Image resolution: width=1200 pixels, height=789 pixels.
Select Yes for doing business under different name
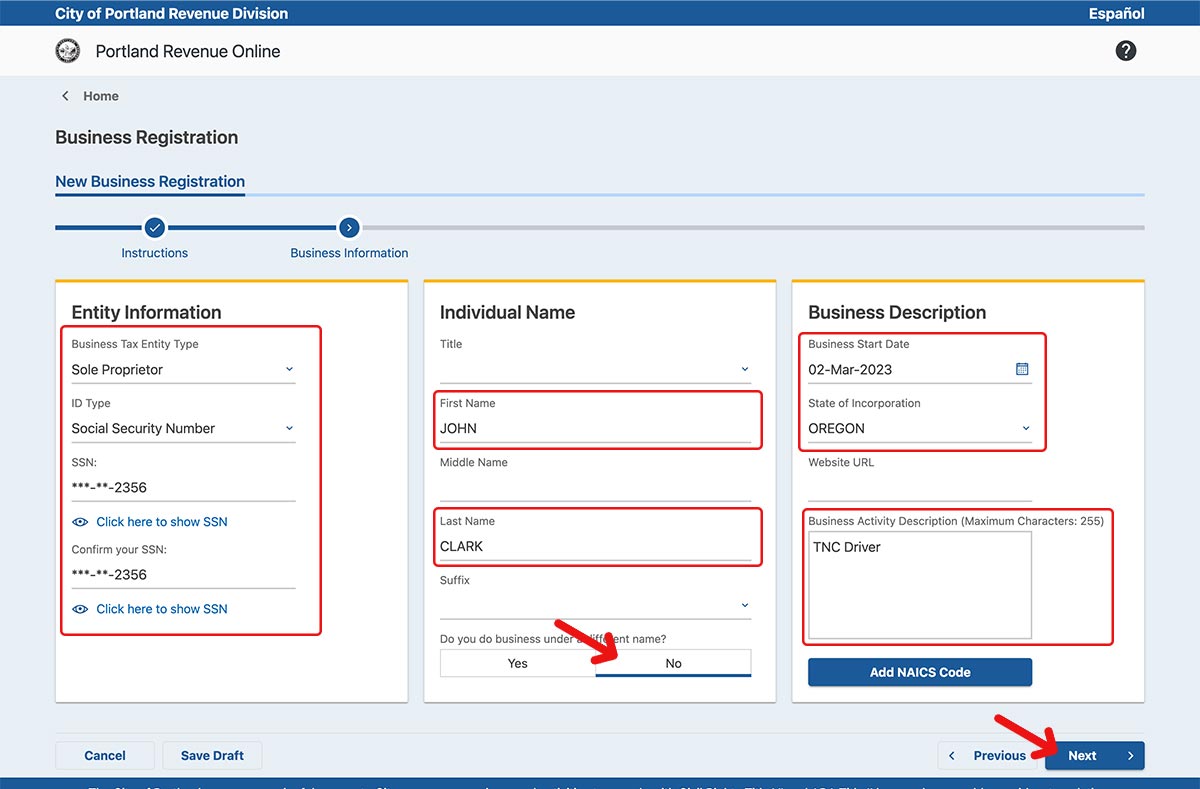point(517,663)
